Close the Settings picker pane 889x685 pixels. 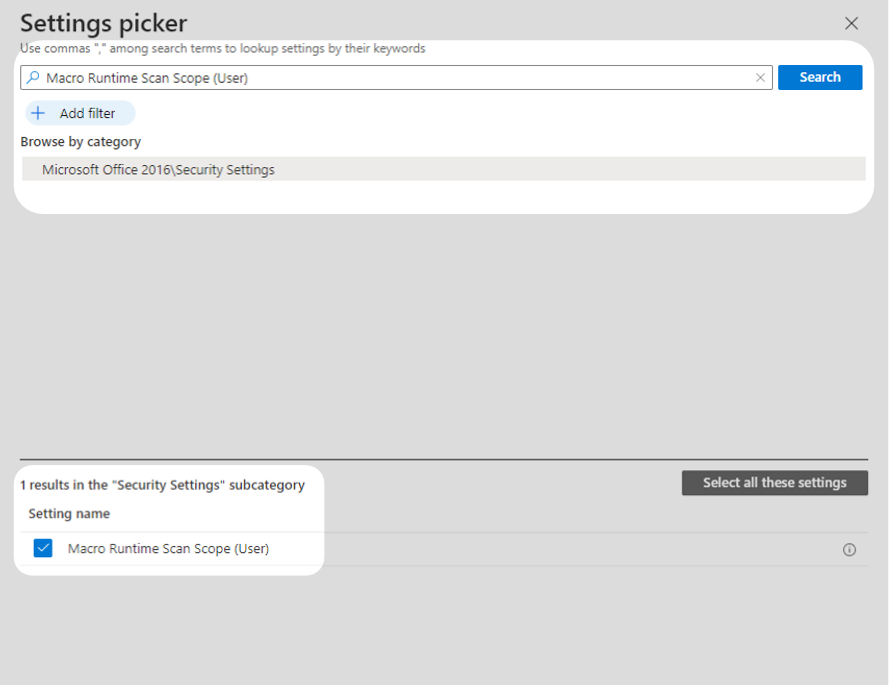point(851,23)
